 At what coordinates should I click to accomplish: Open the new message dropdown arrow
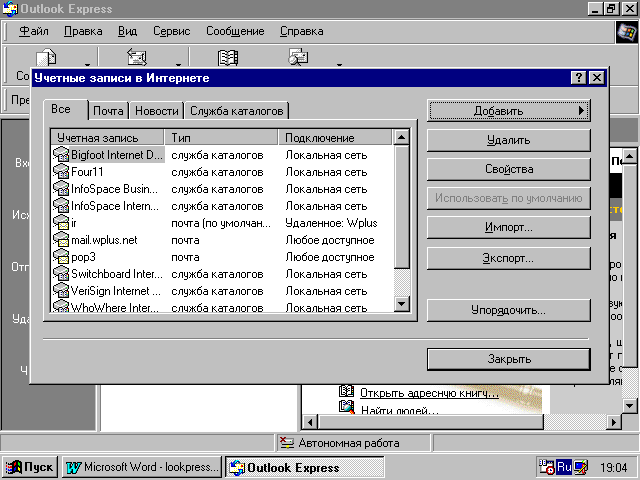pyautogui.click(x=87, y=64)
